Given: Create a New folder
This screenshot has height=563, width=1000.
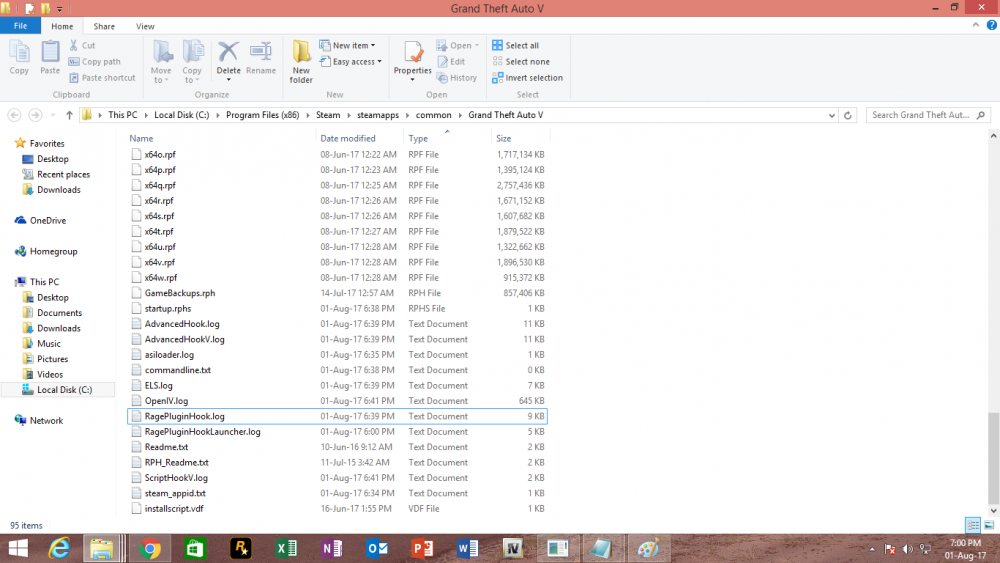Looking at the screenshot, I should coord(301,62).
